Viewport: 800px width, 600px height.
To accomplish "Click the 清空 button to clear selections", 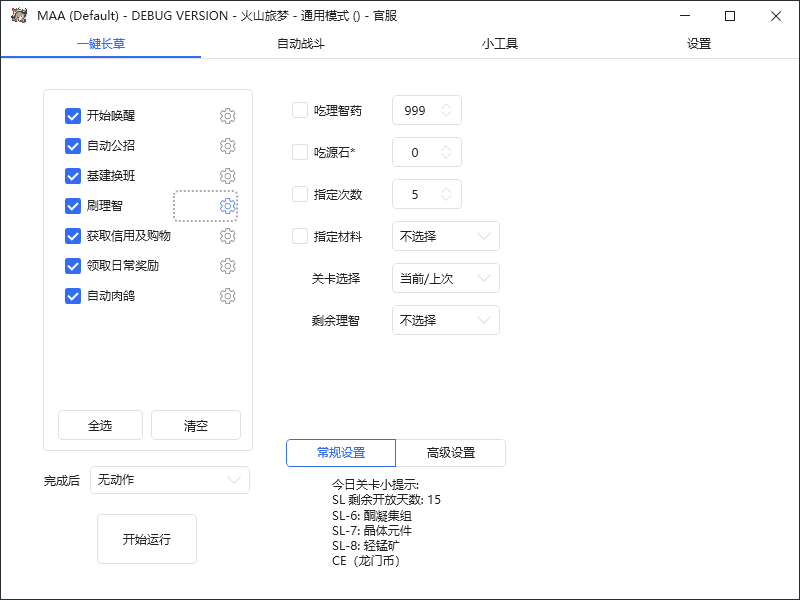I will click(195, 424).
